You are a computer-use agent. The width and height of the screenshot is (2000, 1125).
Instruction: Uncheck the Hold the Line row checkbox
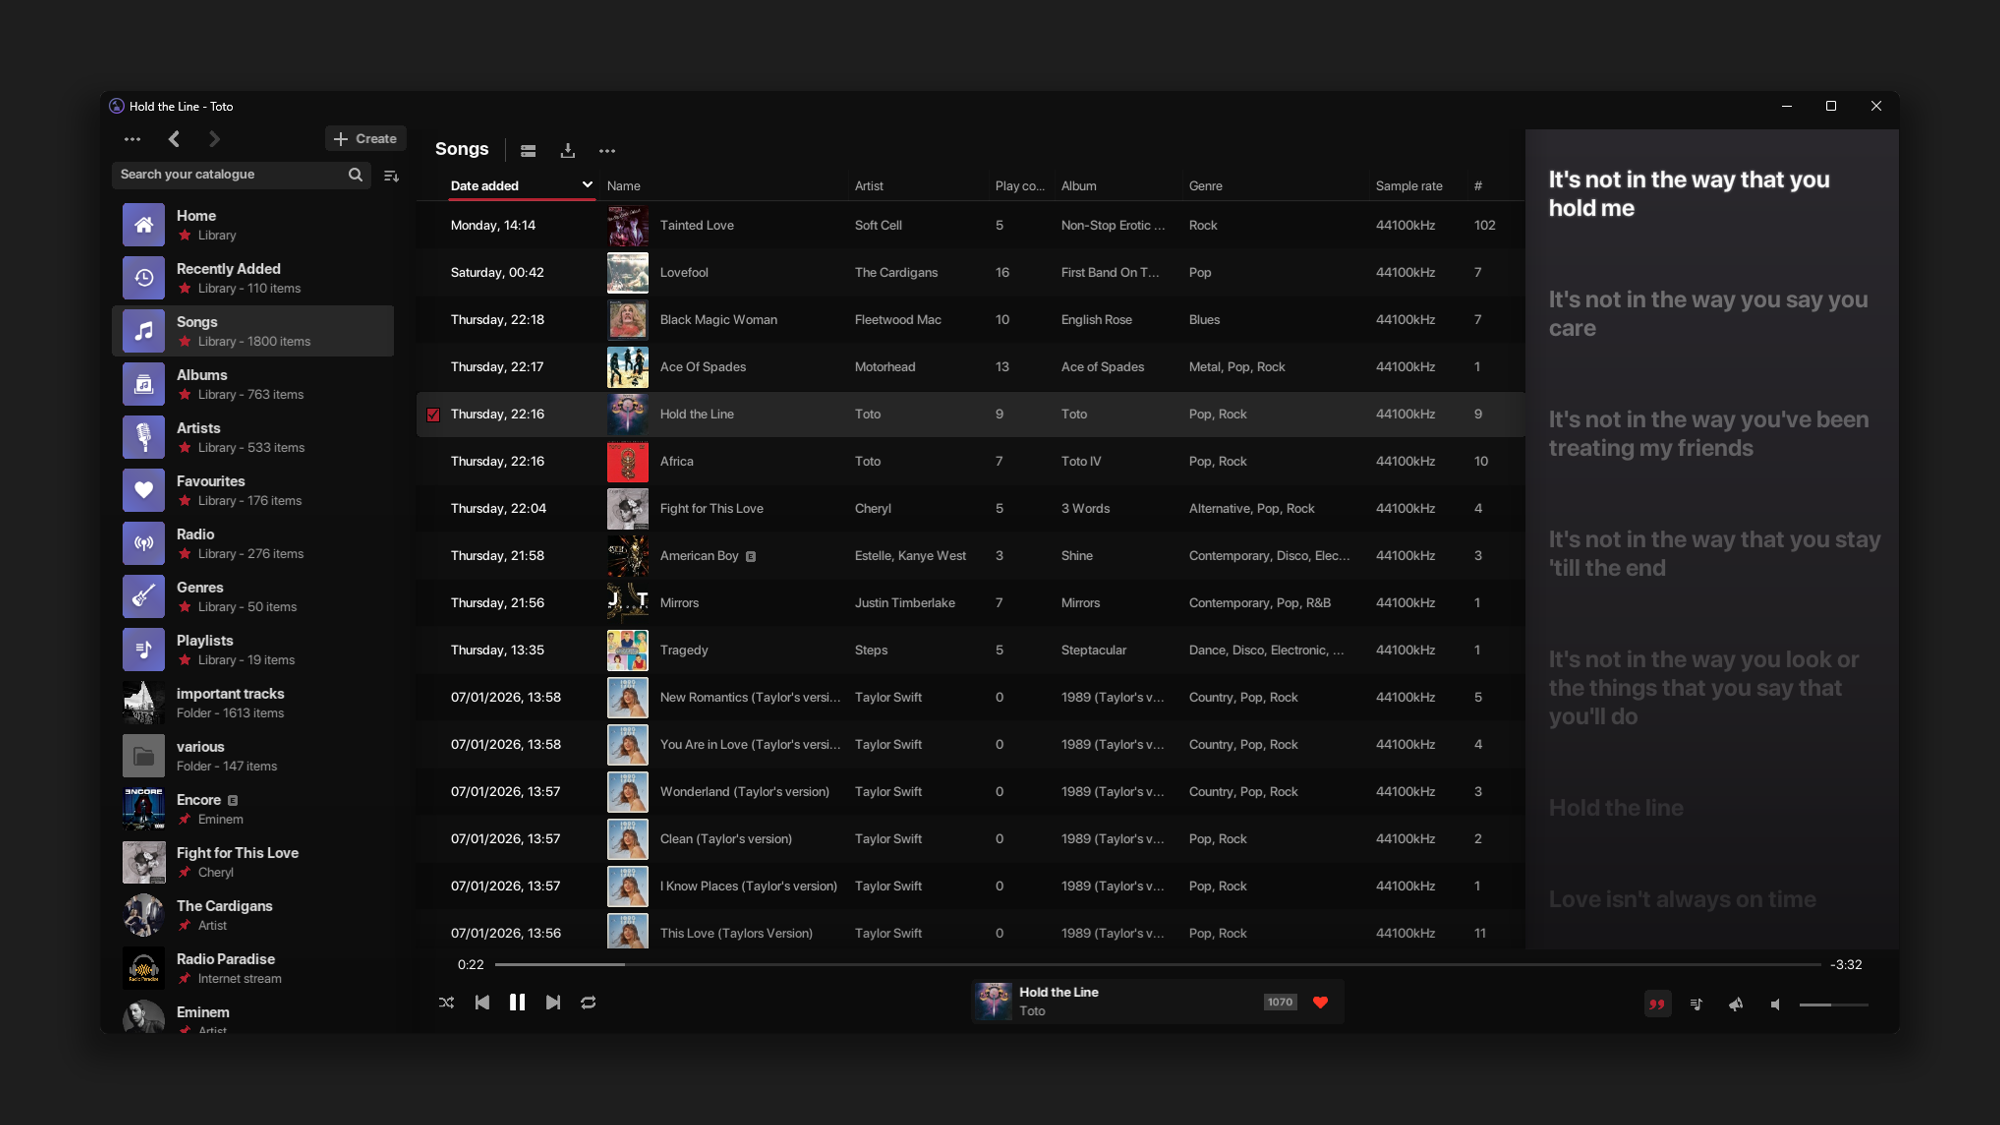coord(433,414)
